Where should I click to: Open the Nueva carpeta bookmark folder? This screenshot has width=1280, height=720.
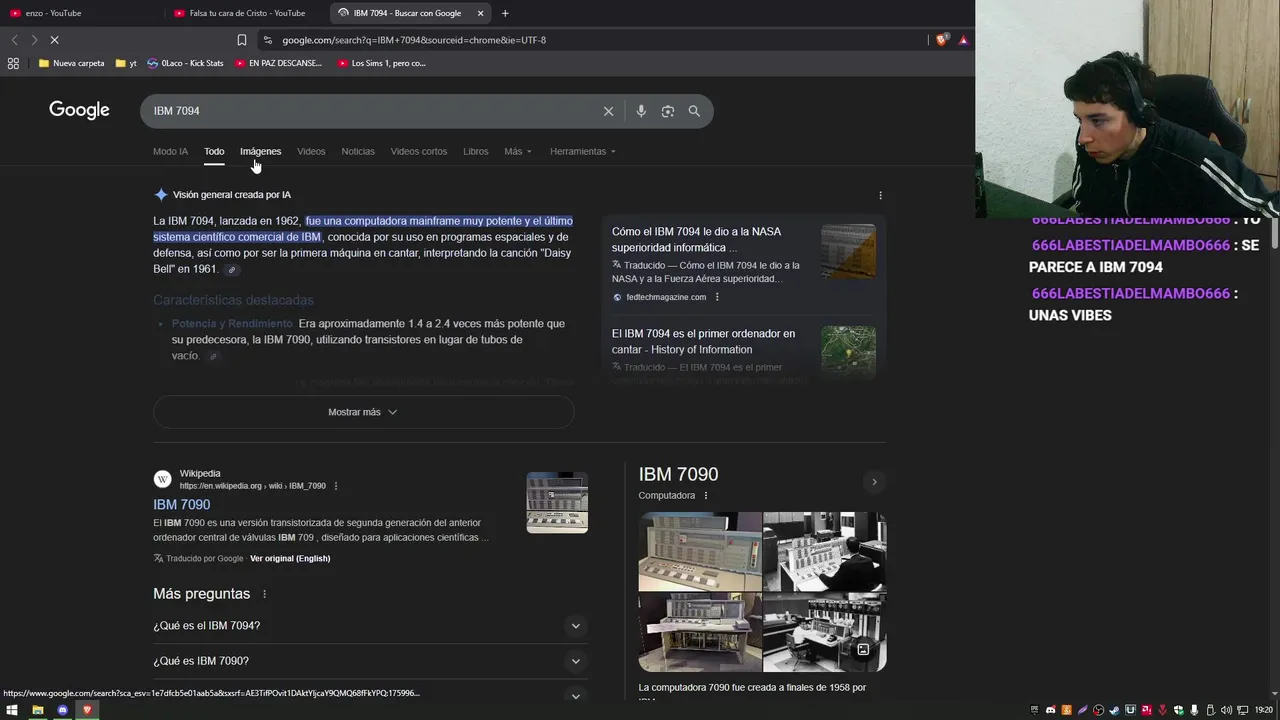click(x=71, y=63)
